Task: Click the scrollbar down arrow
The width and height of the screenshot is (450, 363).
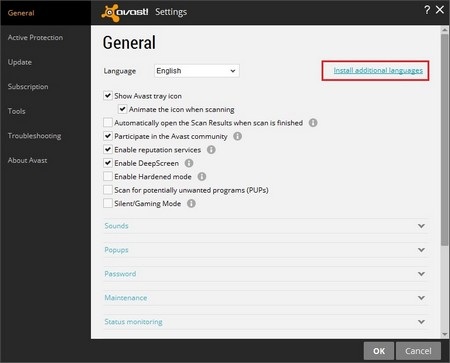Action: (x=444, y=334)
